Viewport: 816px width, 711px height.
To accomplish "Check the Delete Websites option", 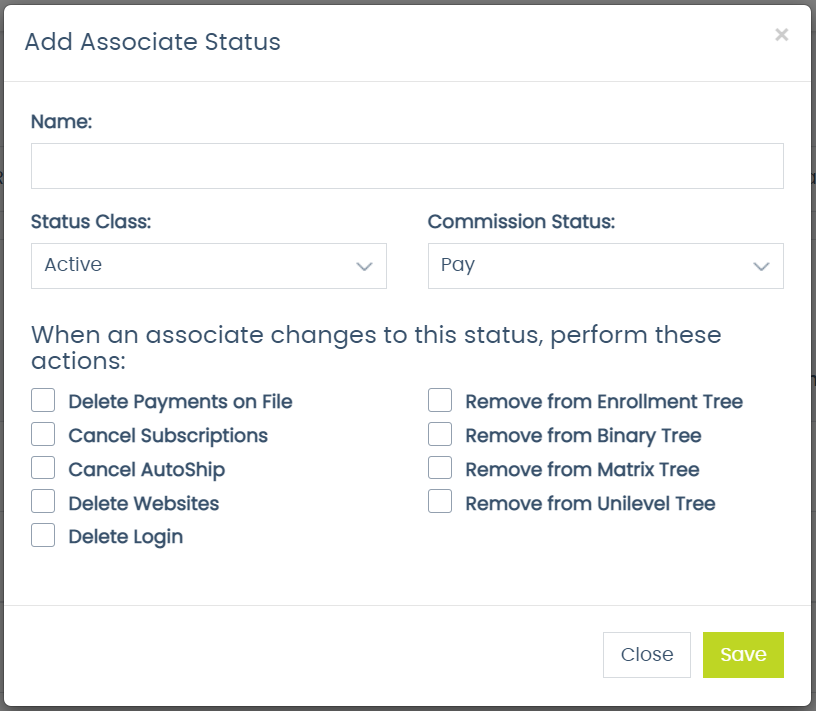I will tap(43, 502).
